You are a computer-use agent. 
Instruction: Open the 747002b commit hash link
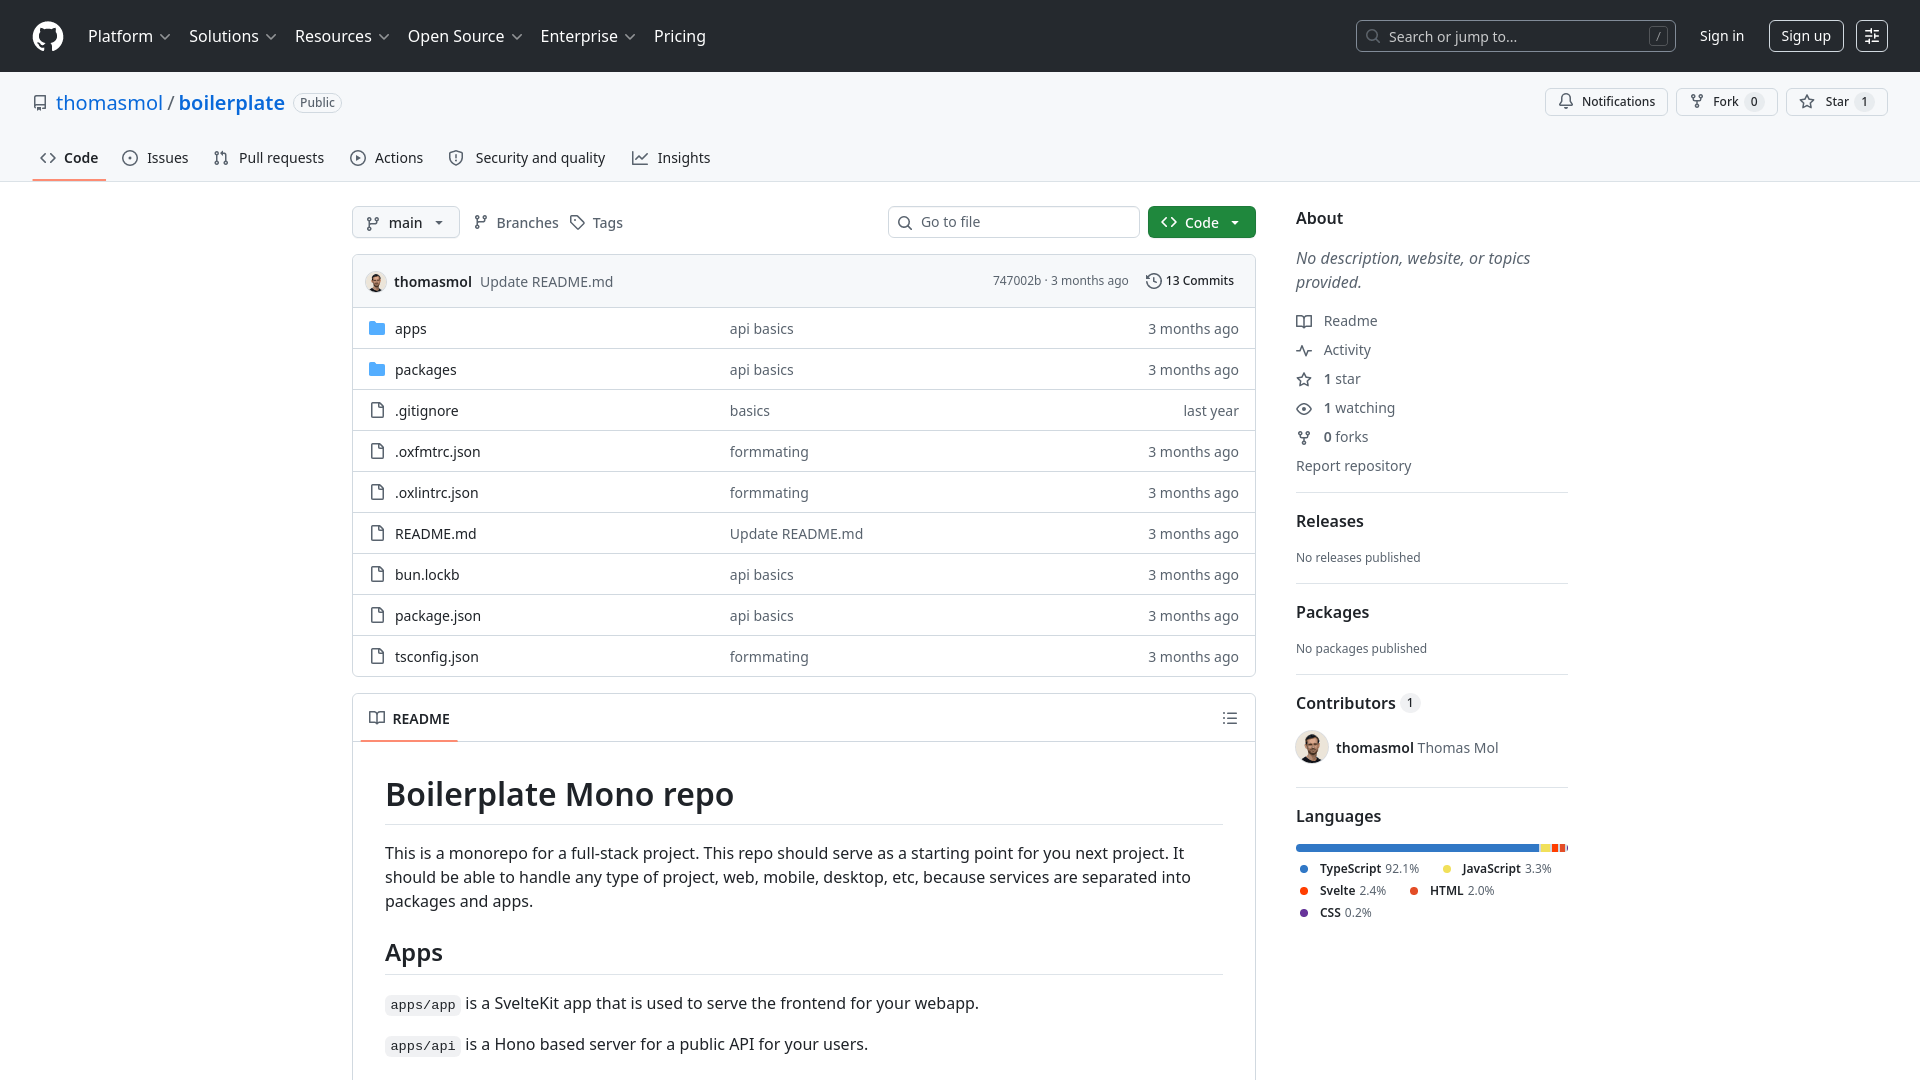[x=1016, y=281]
